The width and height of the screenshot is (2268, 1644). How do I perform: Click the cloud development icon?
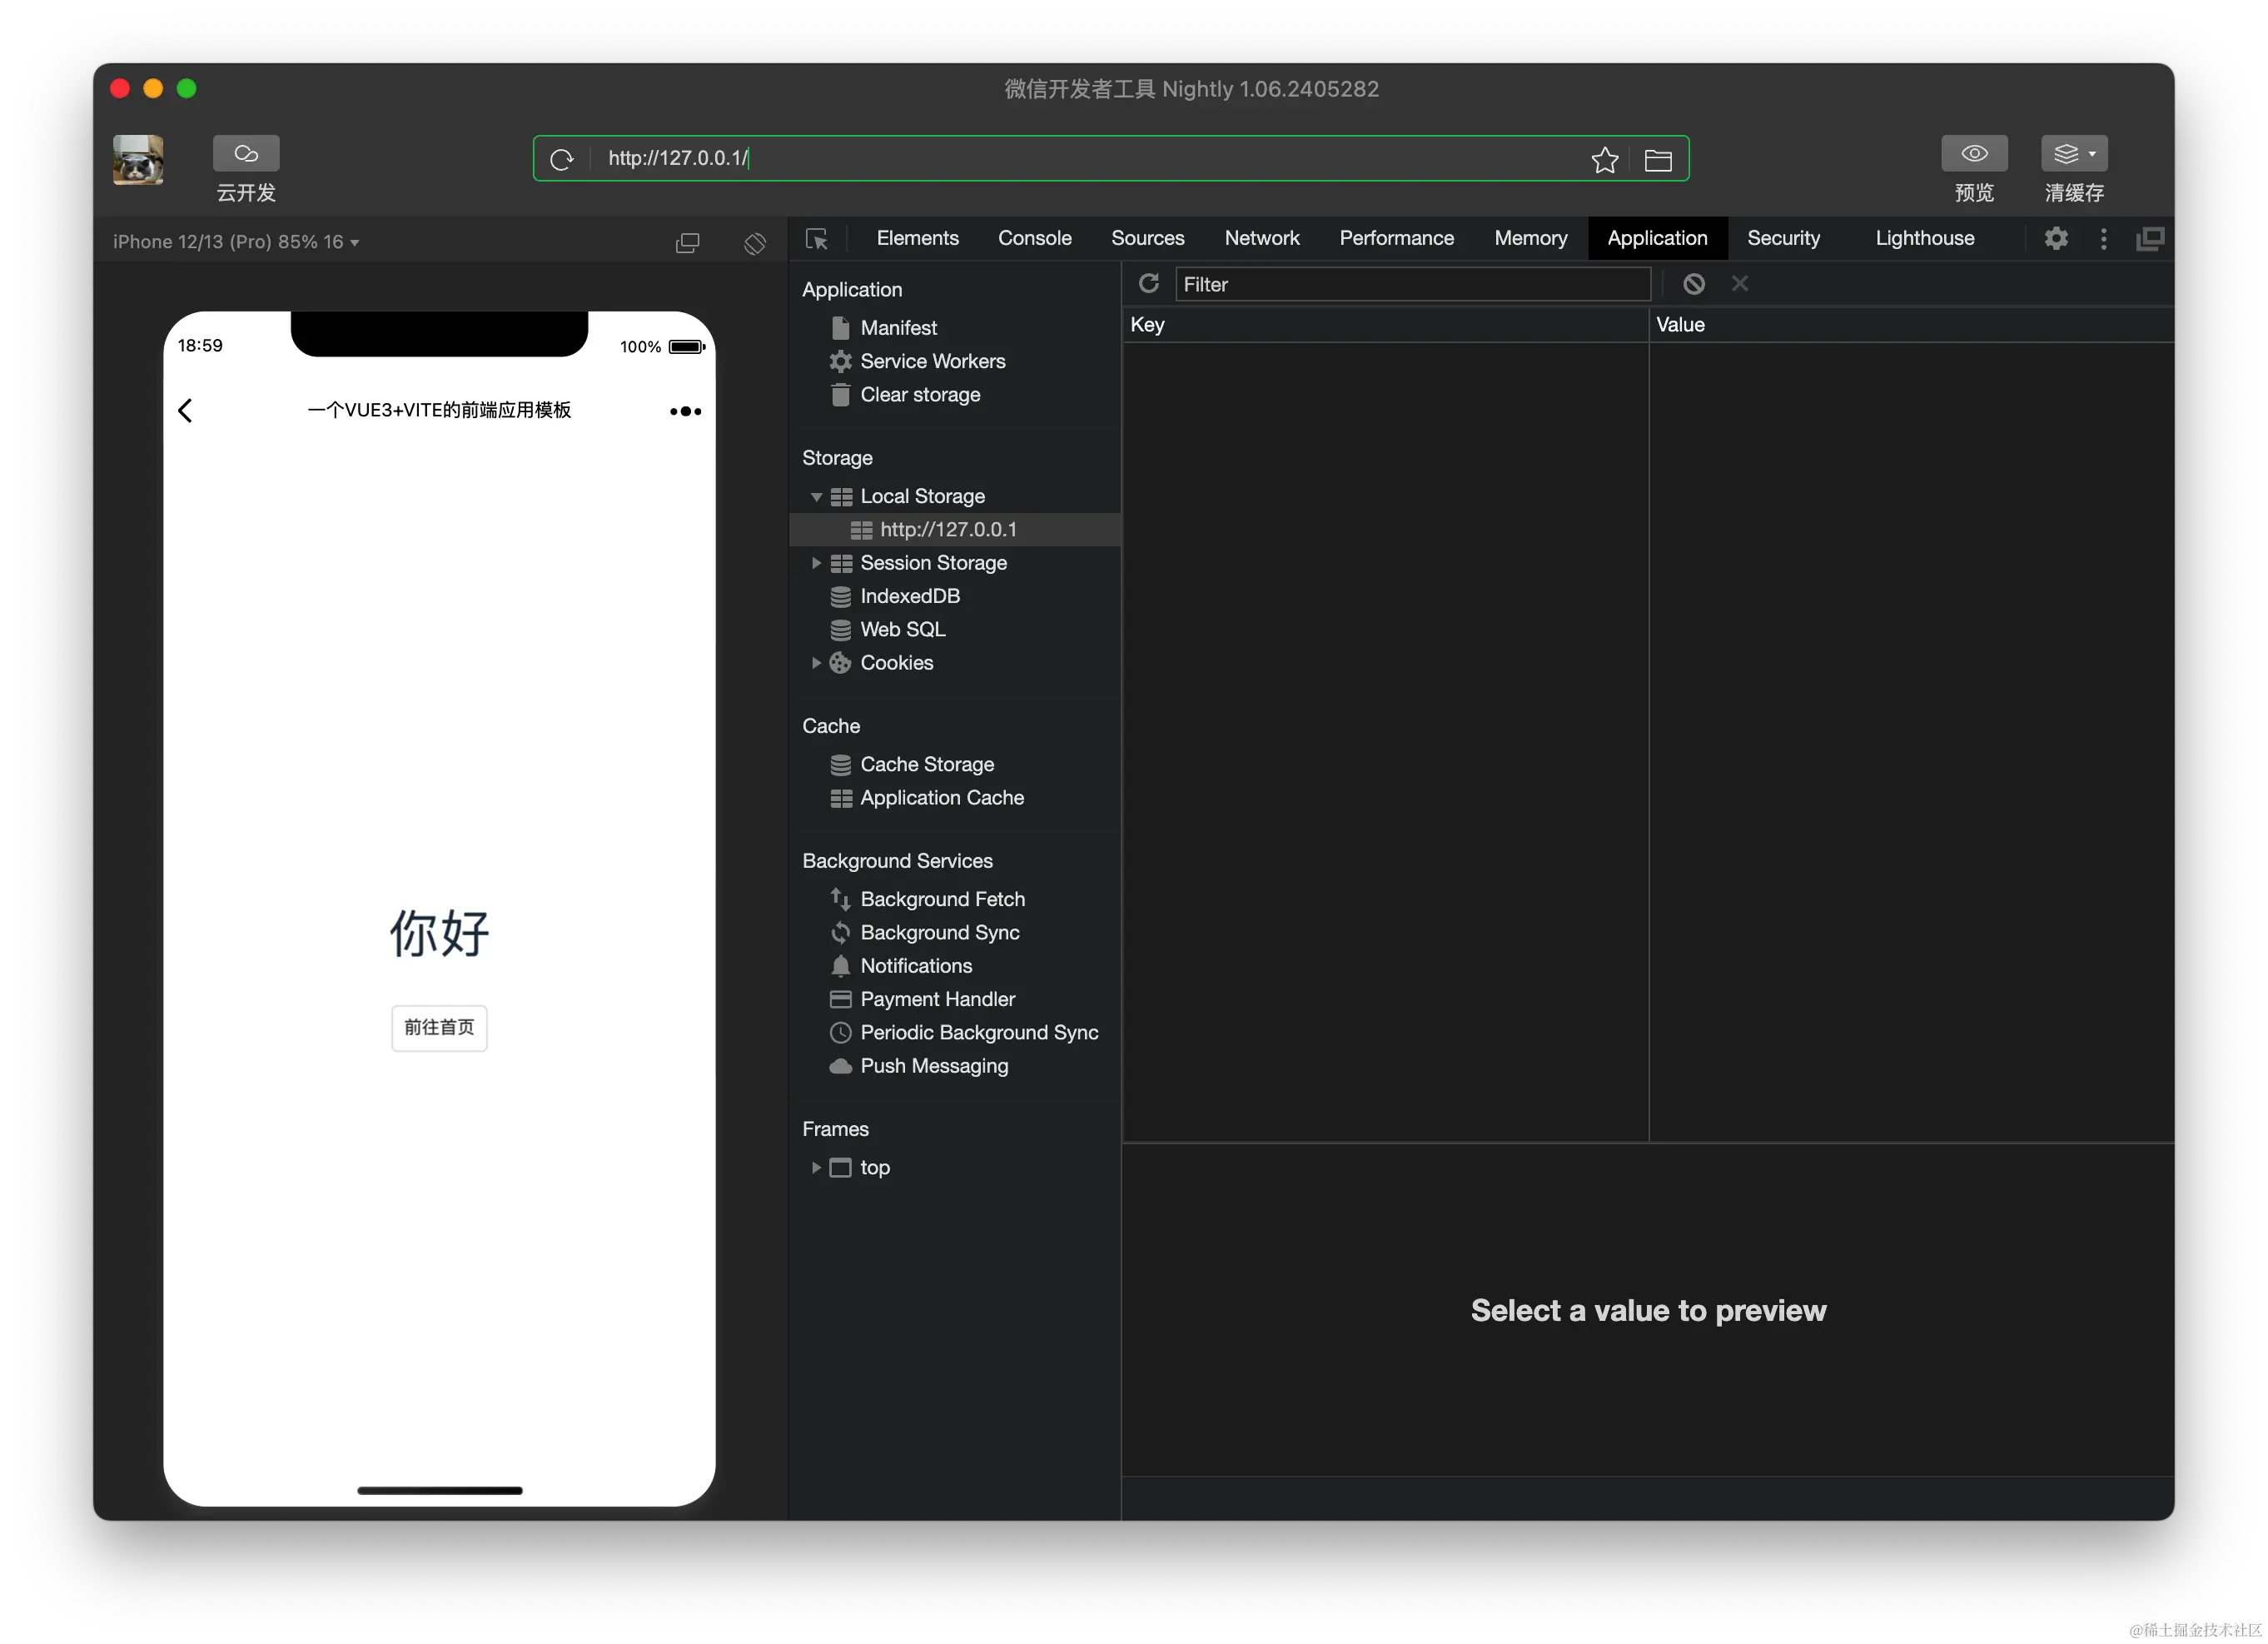(246, 153)
